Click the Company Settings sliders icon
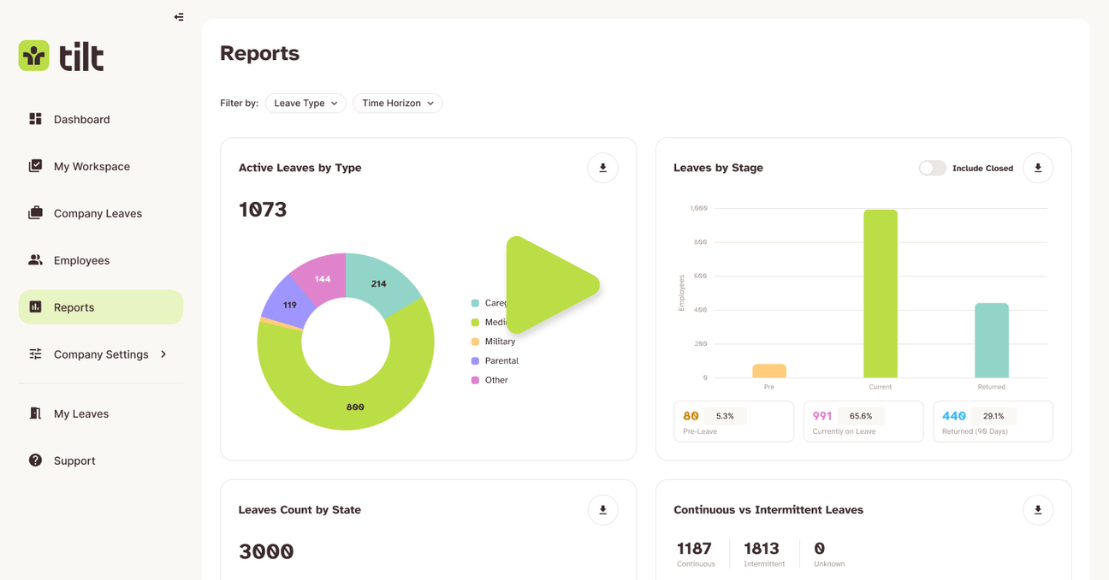The height and width of the screenshot is (580, 1109). [x=35, y=354]
